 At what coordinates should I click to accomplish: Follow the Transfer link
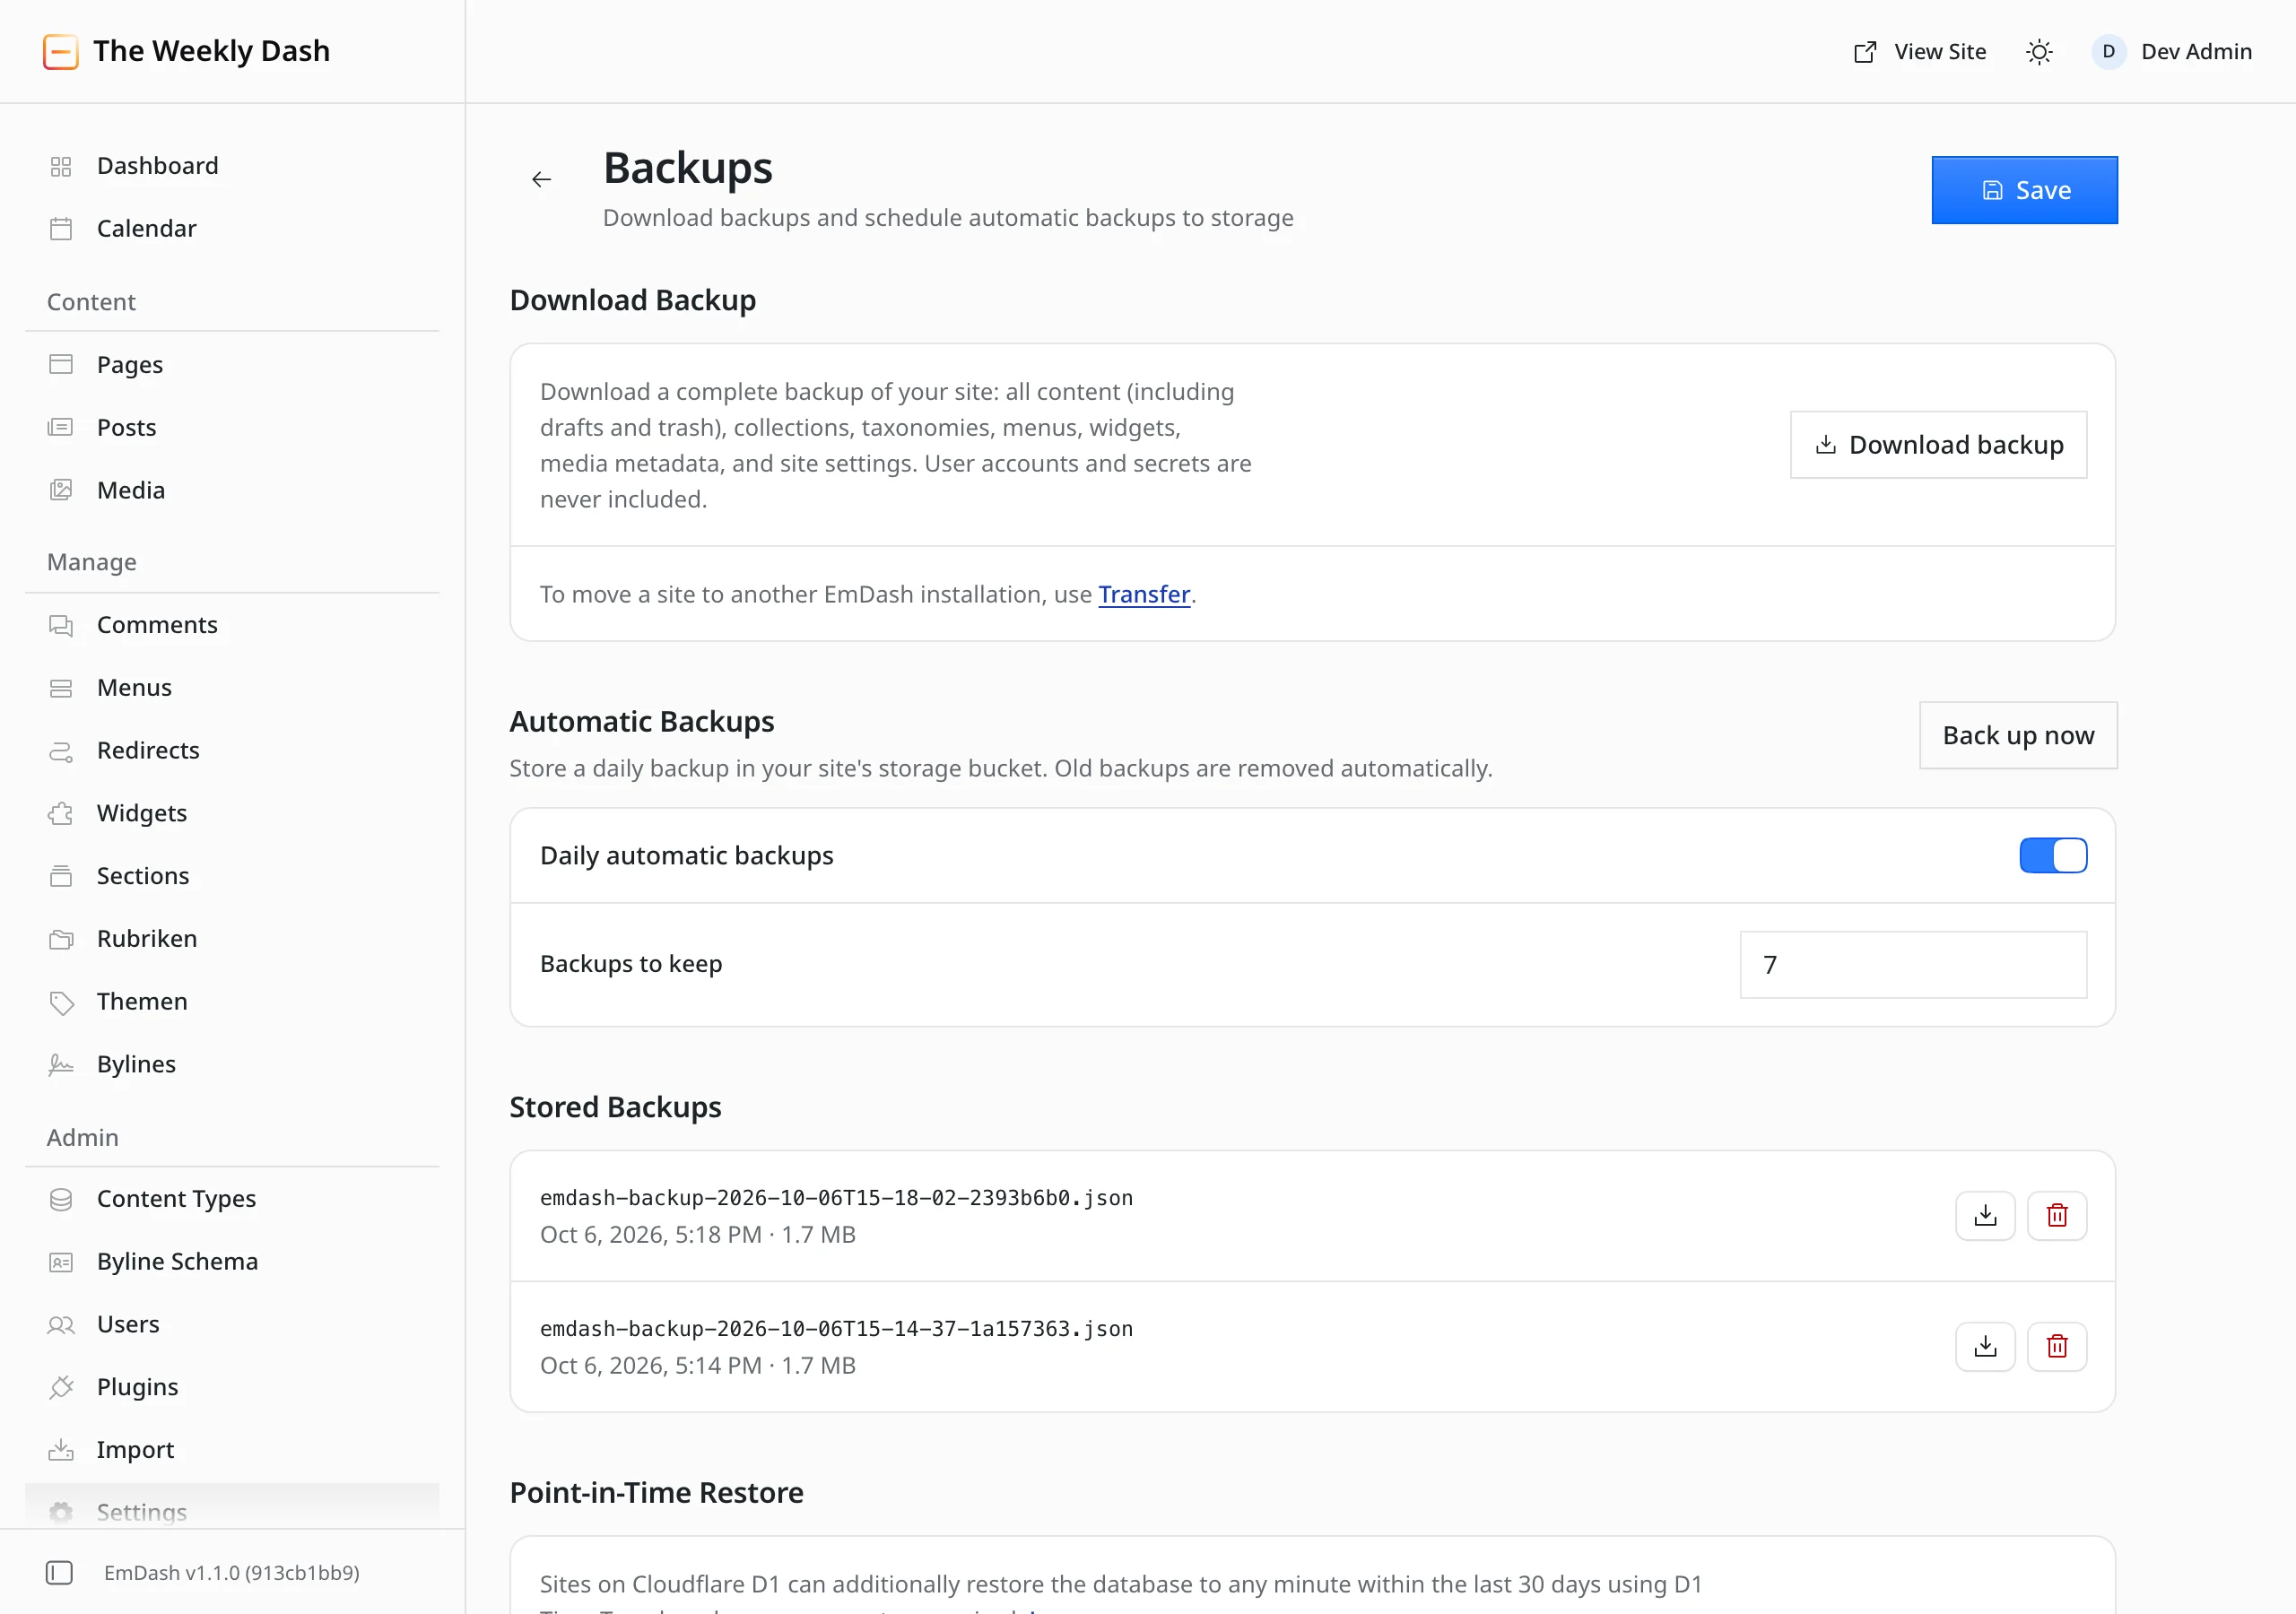coord(1144,594)
